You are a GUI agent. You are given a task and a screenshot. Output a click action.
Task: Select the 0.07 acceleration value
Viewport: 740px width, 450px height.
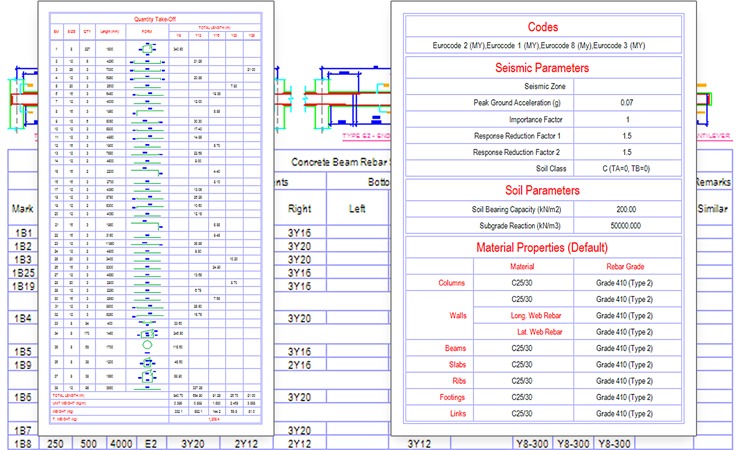pos(627,102)
